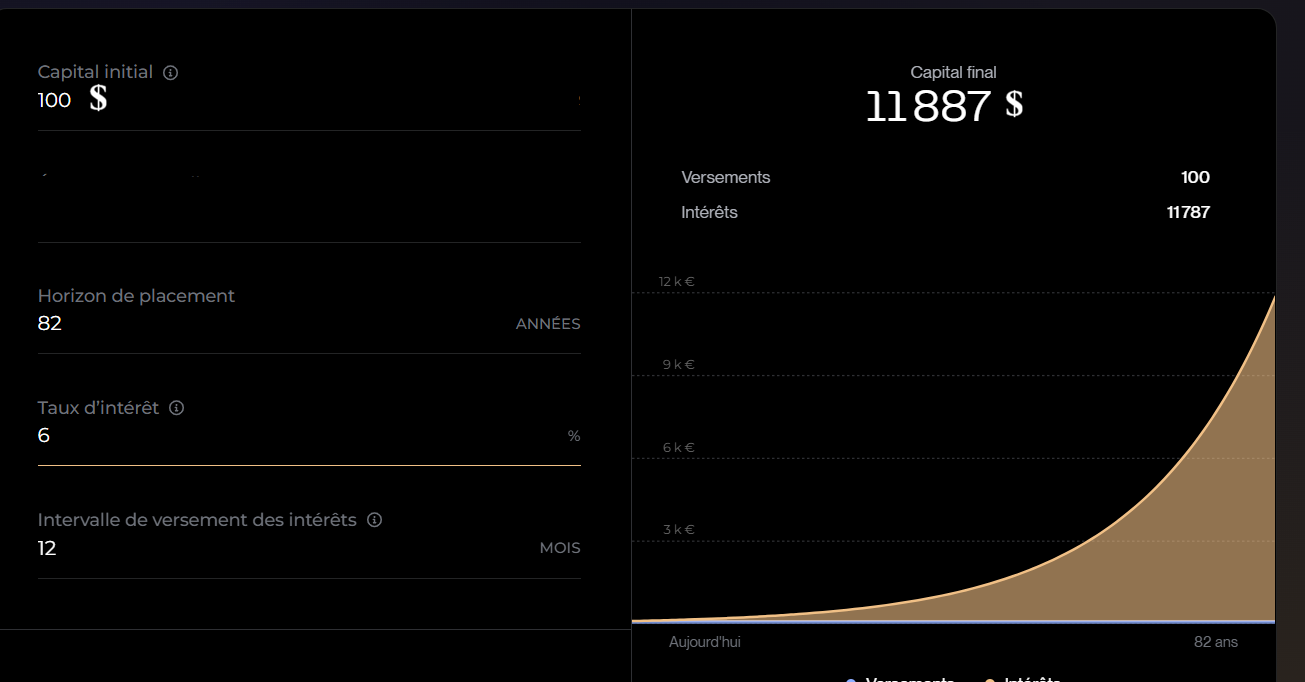Click the MOIS unit label
This screenshot has width=1305, height=682.
pyautogui.click(x=559, y=548)
